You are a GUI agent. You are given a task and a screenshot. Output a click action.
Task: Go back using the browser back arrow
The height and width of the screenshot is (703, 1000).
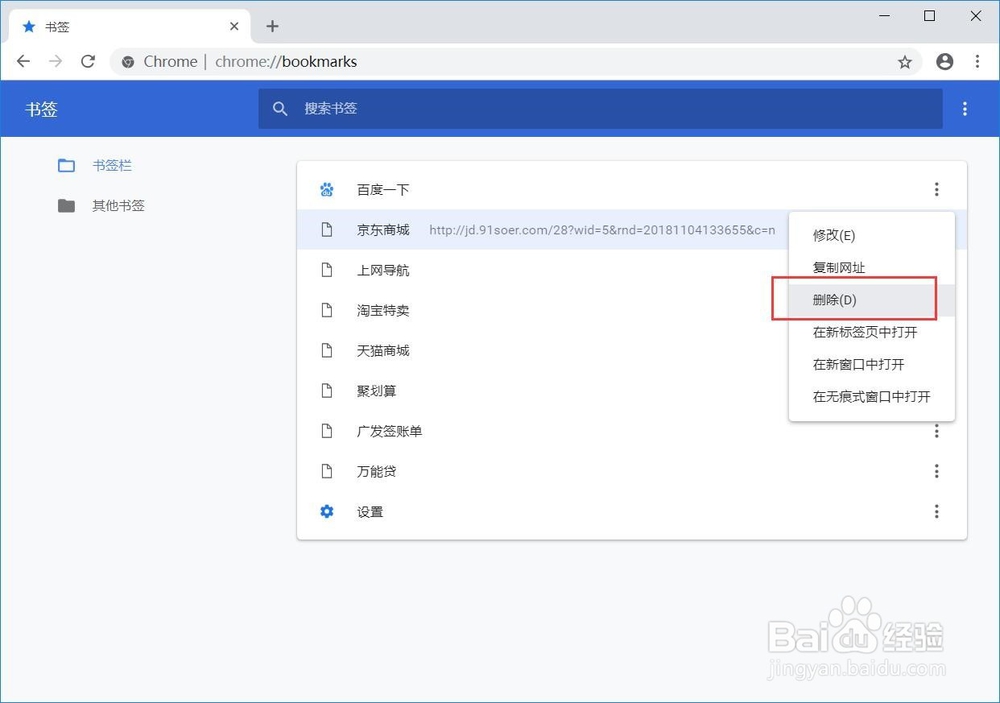(24, 61)
